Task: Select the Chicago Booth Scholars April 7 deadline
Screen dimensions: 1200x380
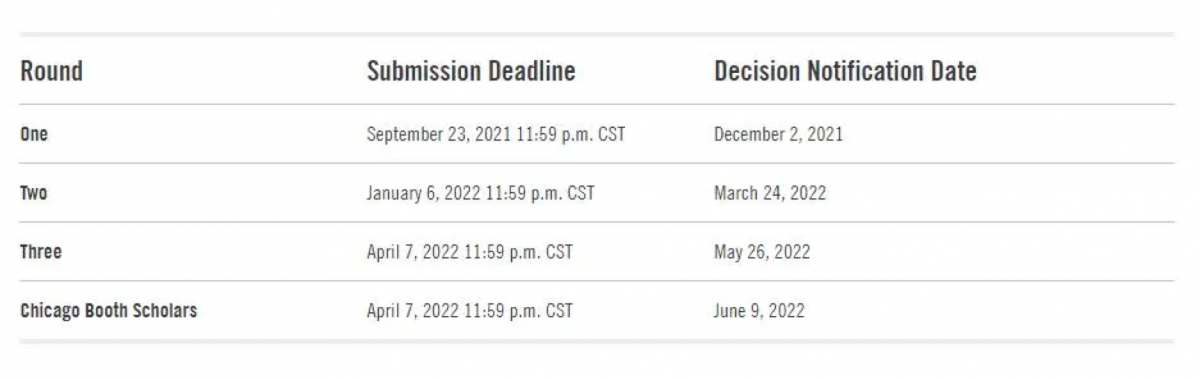Action: (x=470, y=311)
